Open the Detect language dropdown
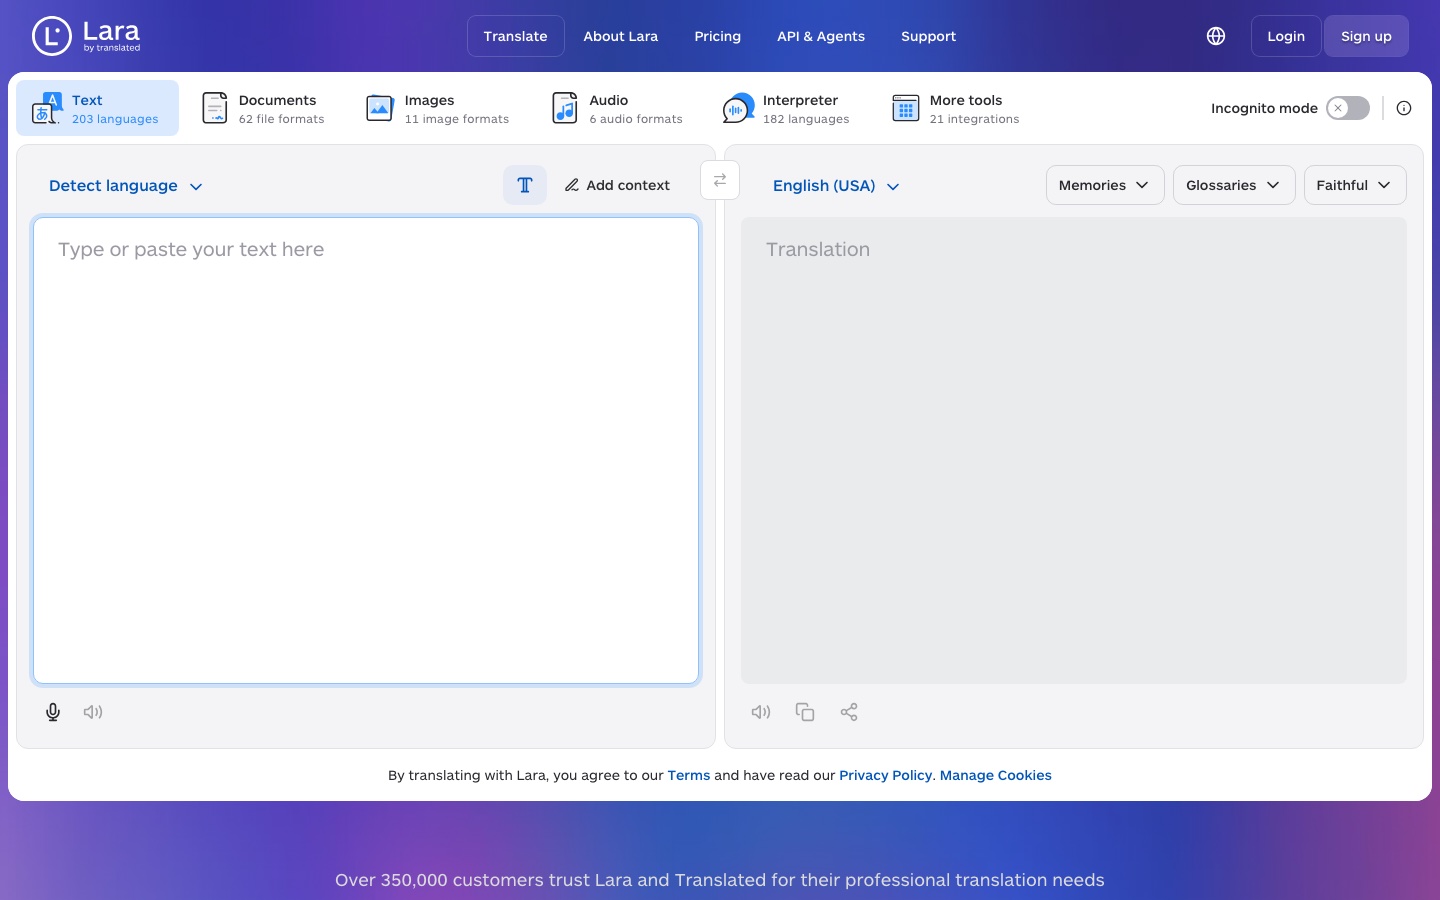Screen dimensions: 1440x900 coord(126,186)
